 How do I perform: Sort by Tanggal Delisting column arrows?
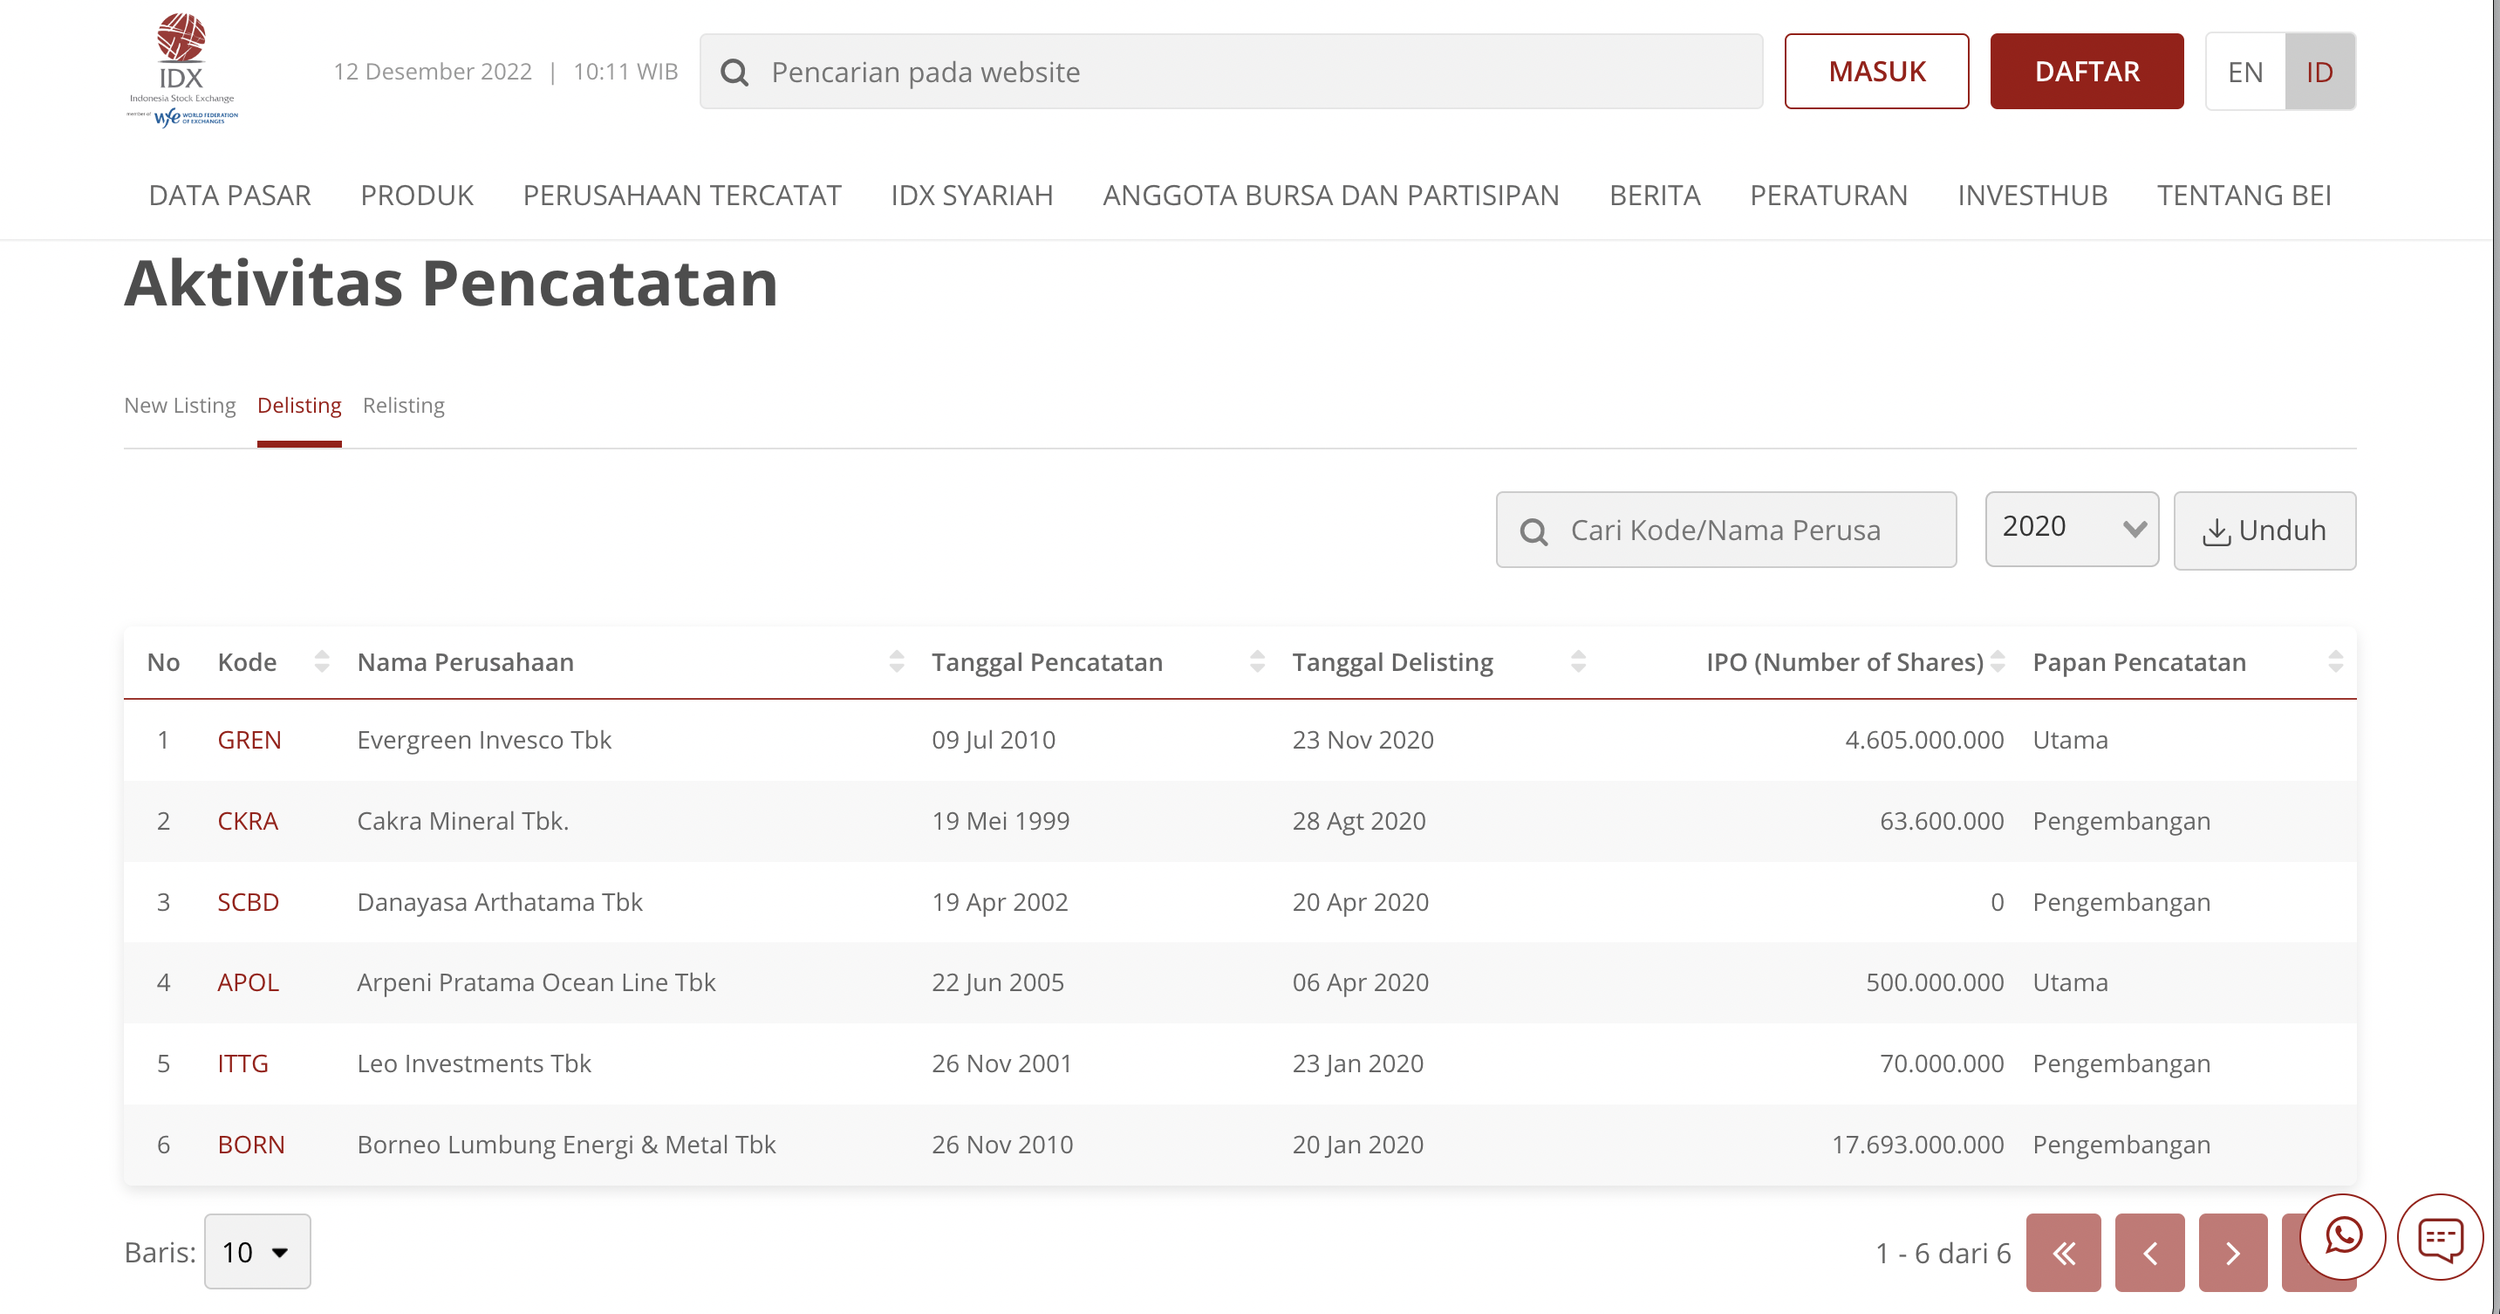click(x=1578, y=662)
